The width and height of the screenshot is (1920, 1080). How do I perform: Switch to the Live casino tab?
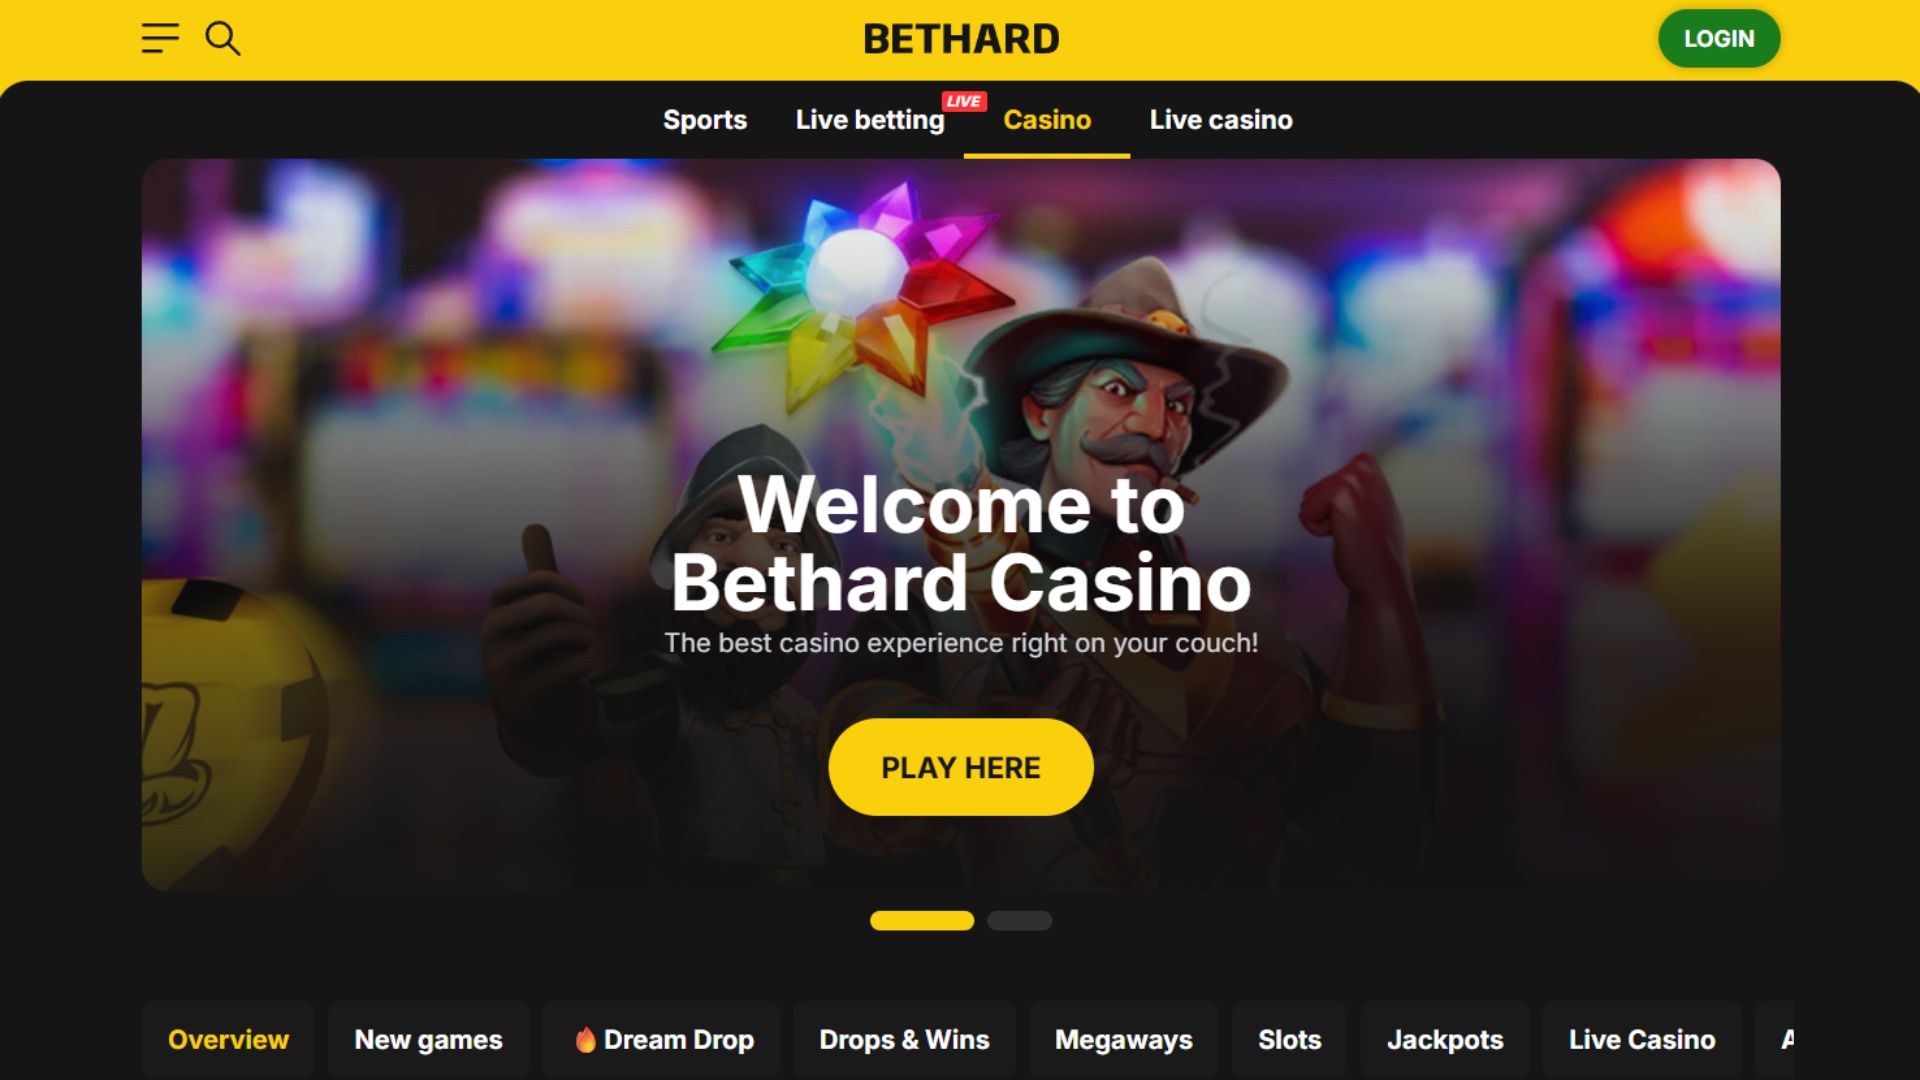click(x=1221, y=120)
